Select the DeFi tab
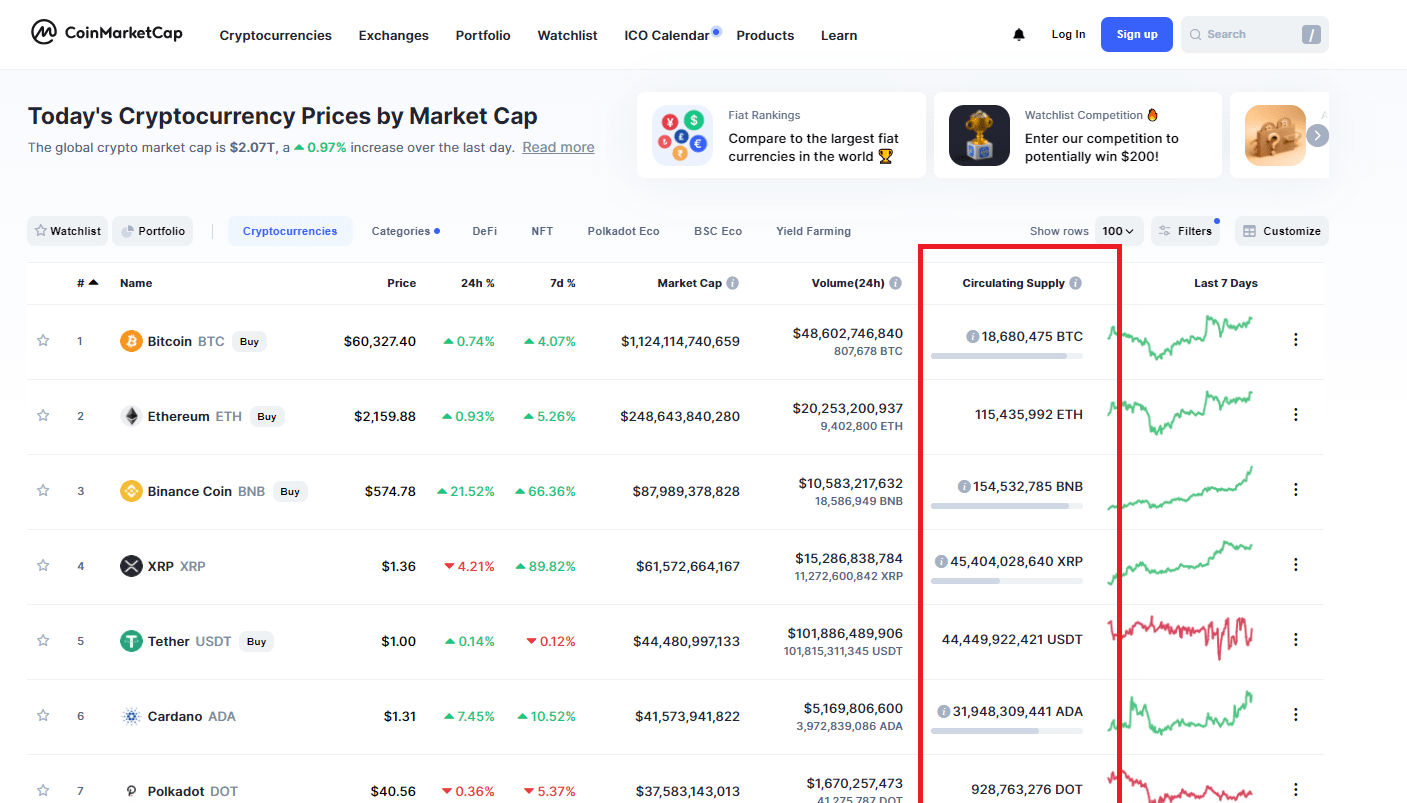Image resolution: width=1407 pixels, height=803 pixels. 485,231
